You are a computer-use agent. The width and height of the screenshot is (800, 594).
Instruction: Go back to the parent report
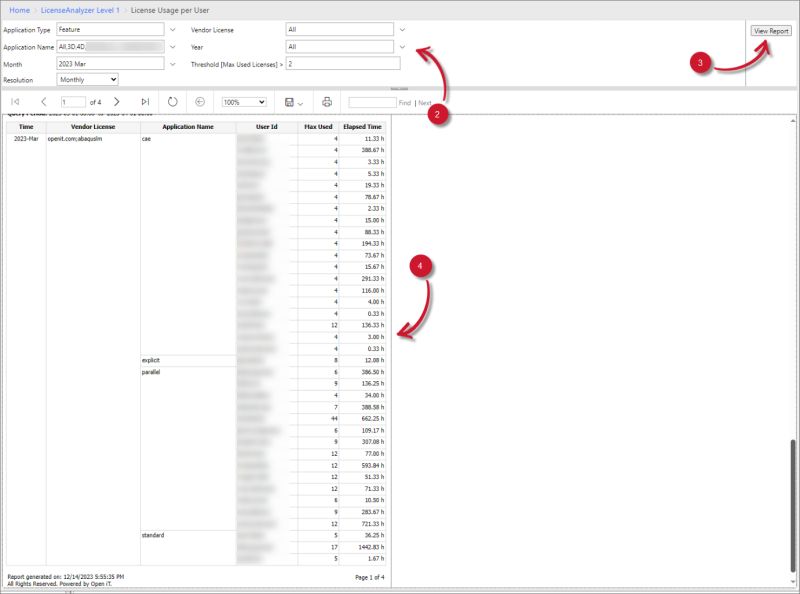tap(198, 101)
